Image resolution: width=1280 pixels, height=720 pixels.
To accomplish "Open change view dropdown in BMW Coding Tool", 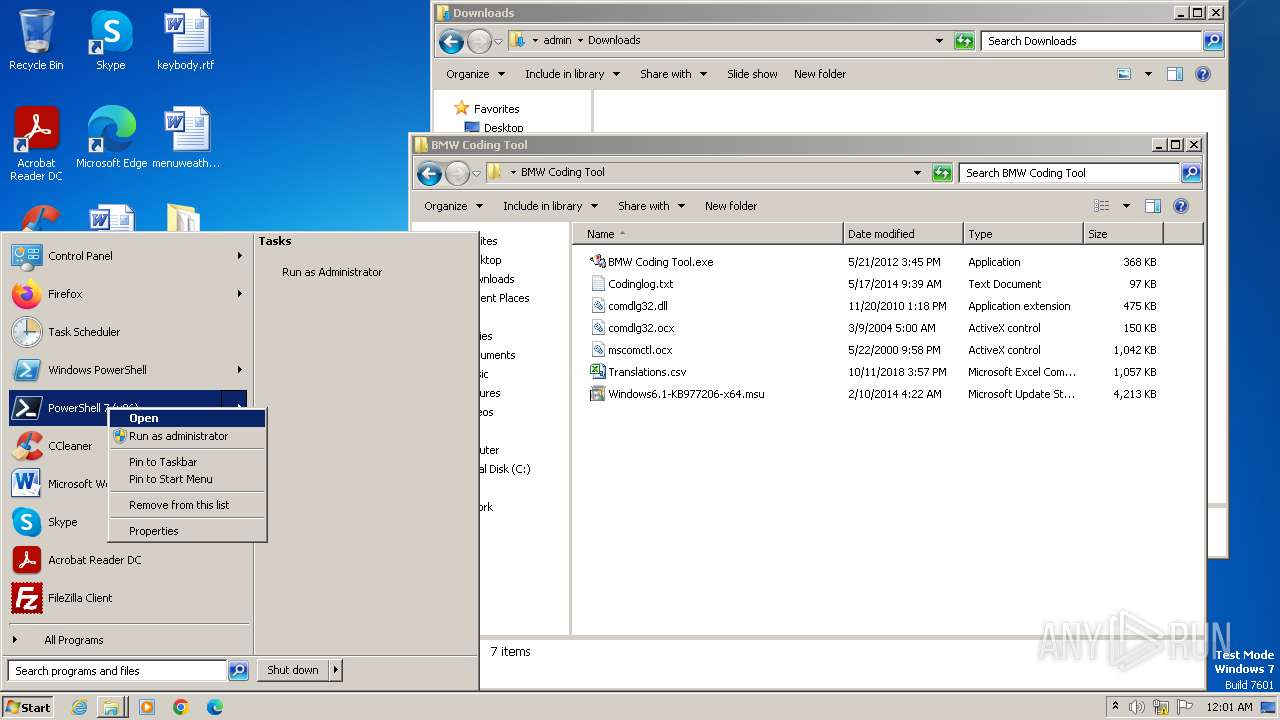I will click(x=1126, y=206).
